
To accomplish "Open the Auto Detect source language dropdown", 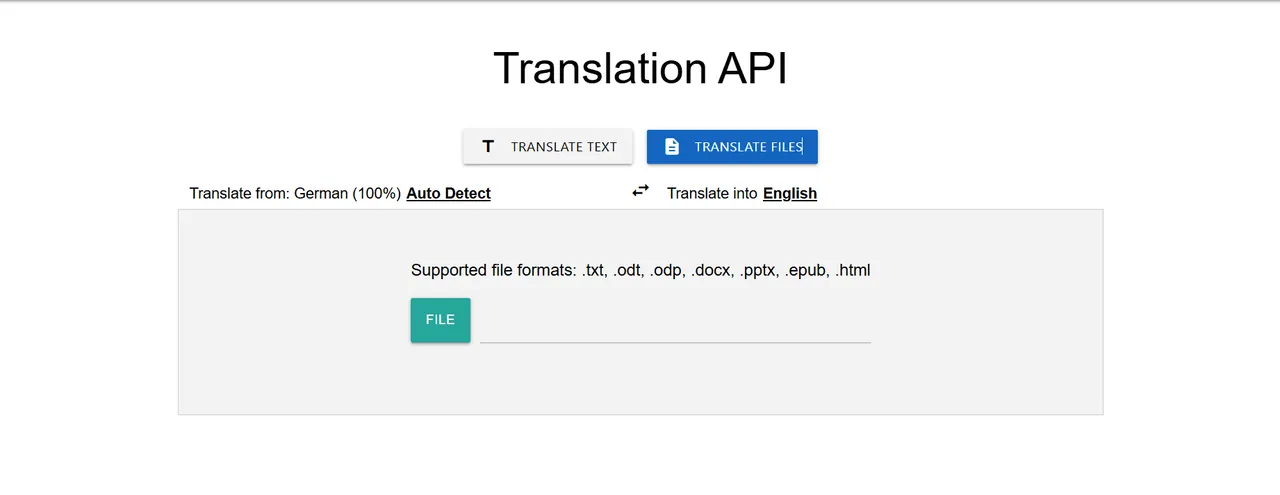I will [x=448, y=193].
